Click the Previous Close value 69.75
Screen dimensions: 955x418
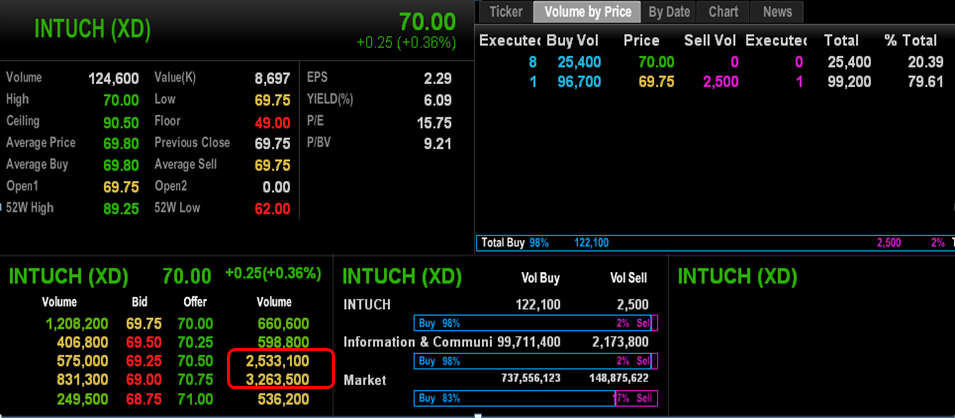273,143
